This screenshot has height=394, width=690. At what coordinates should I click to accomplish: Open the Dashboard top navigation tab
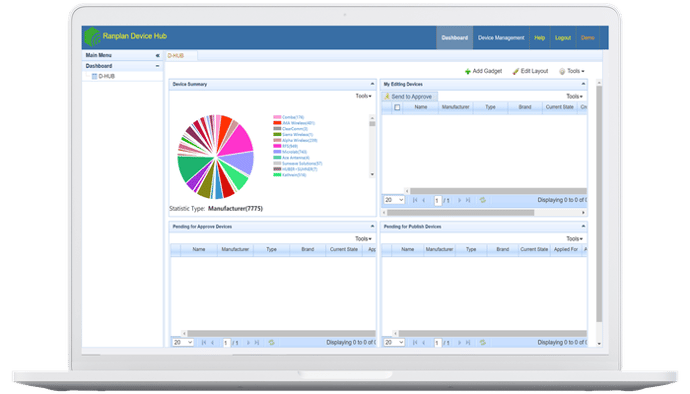455,38
